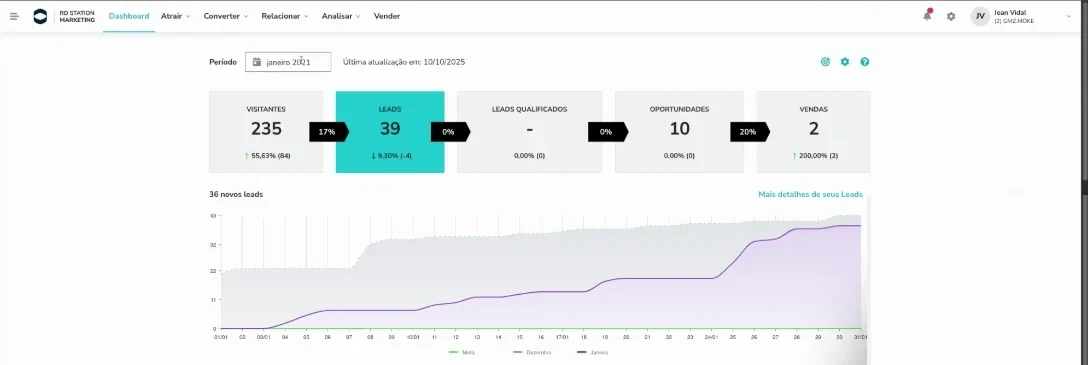Screen dimensions: 1088x365
Task: Click the 235 visitors value
Action: click(x=266, y=128)
